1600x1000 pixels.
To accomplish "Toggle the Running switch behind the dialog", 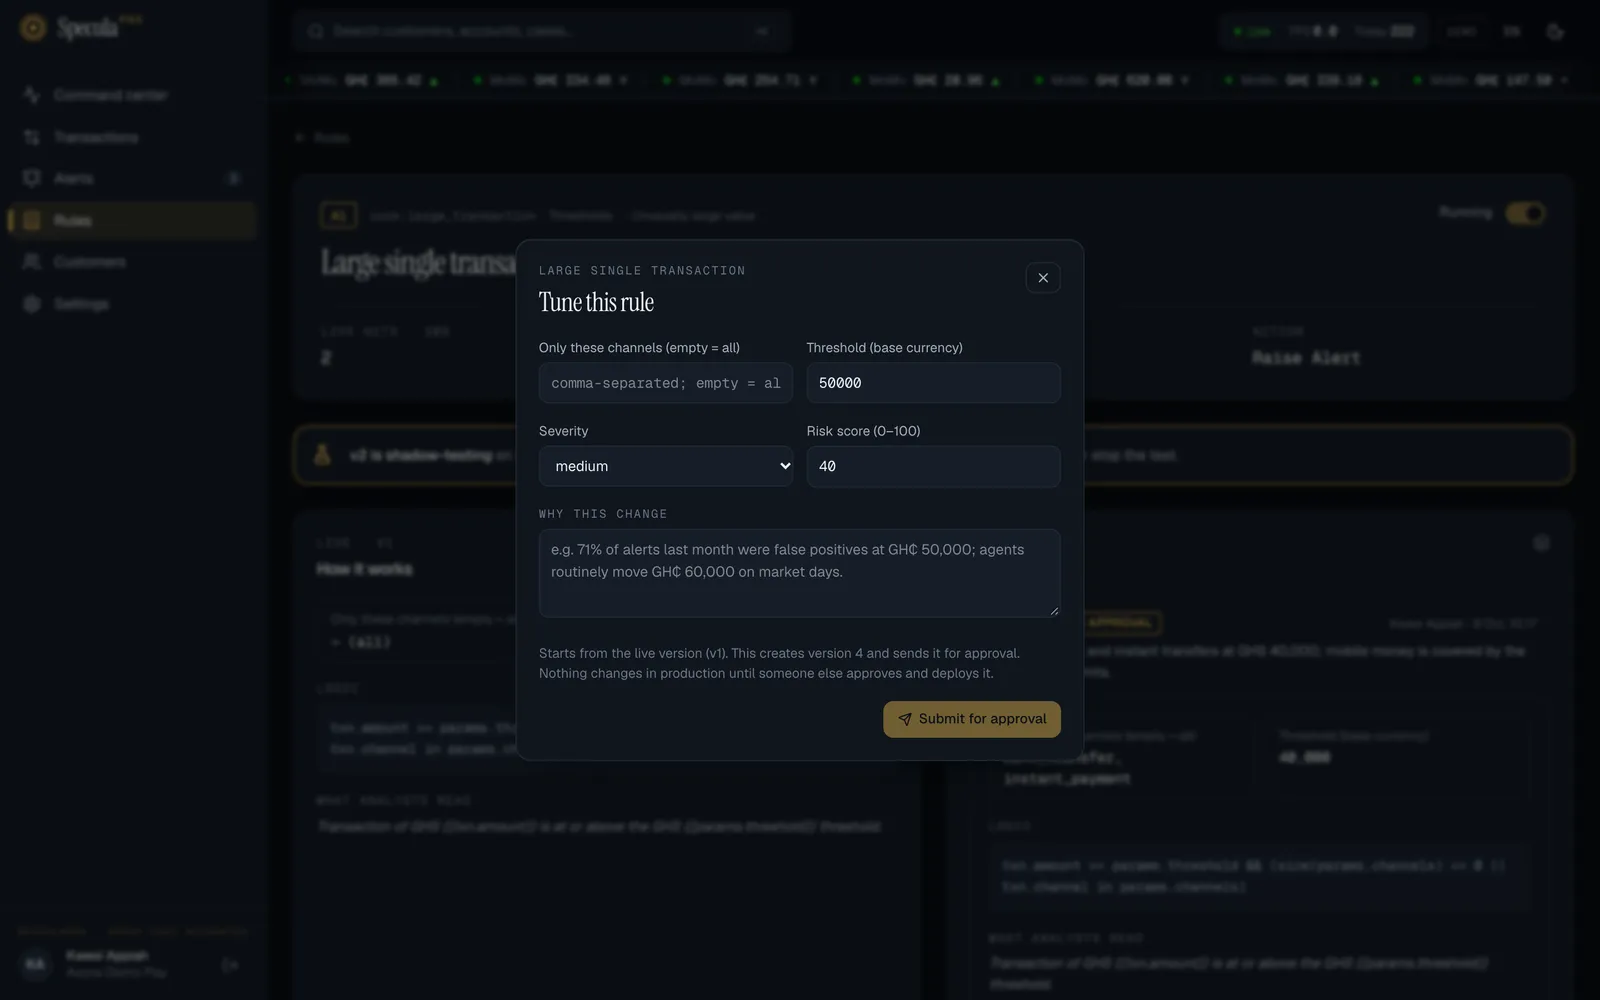I will 1525,213.
